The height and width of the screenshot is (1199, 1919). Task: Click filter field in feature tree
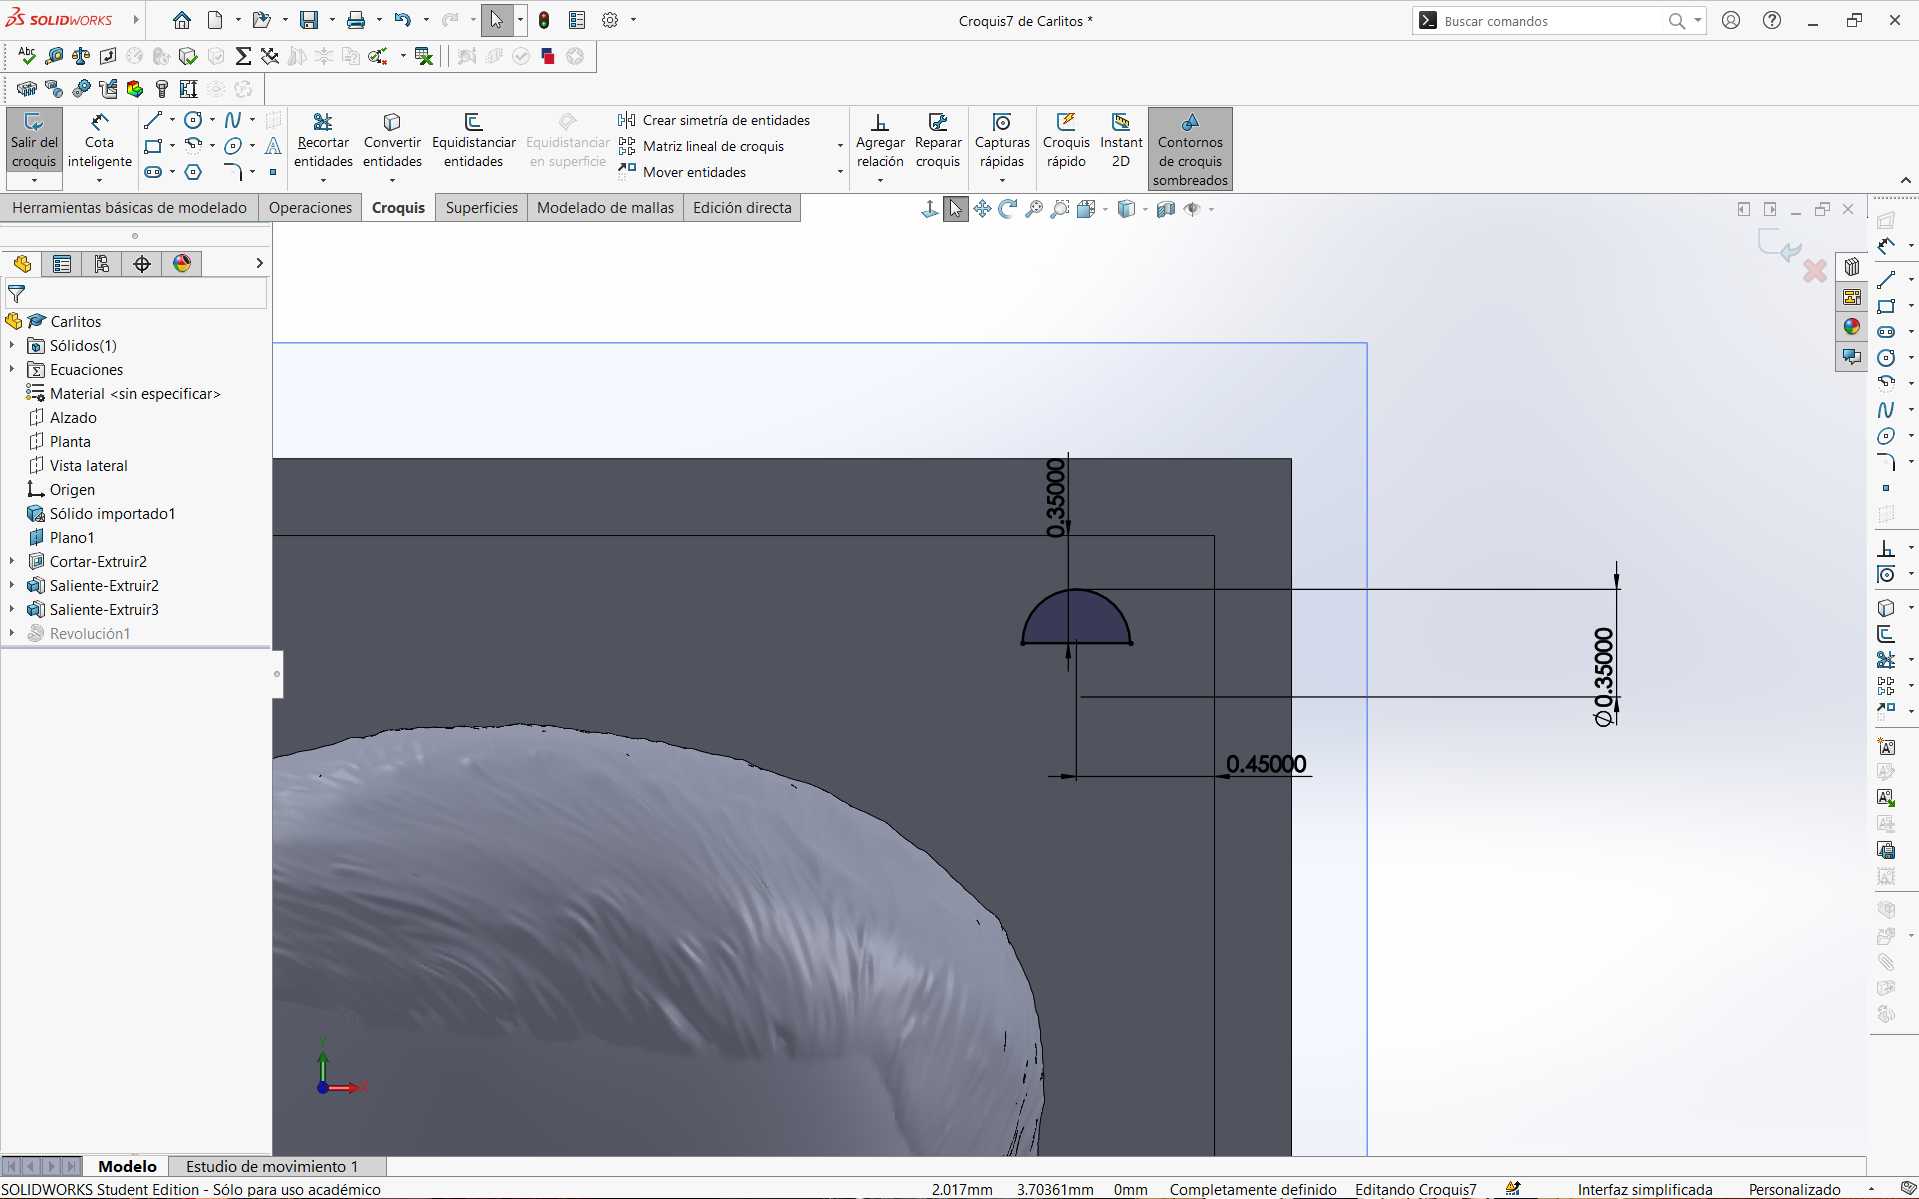click(136, 294)
